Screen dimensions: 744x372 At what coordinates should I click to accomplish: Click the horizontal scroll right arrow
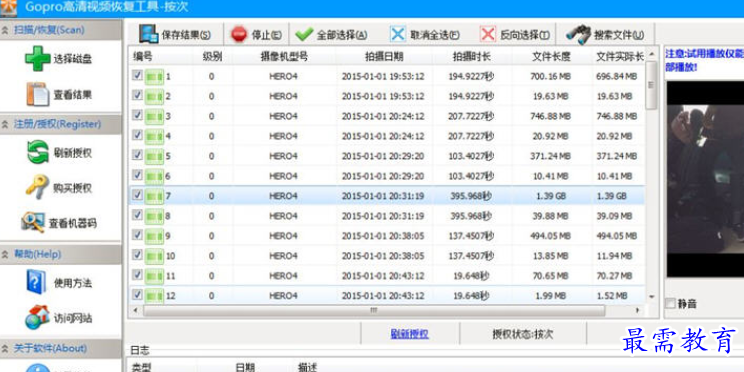(x=638, y=310)
